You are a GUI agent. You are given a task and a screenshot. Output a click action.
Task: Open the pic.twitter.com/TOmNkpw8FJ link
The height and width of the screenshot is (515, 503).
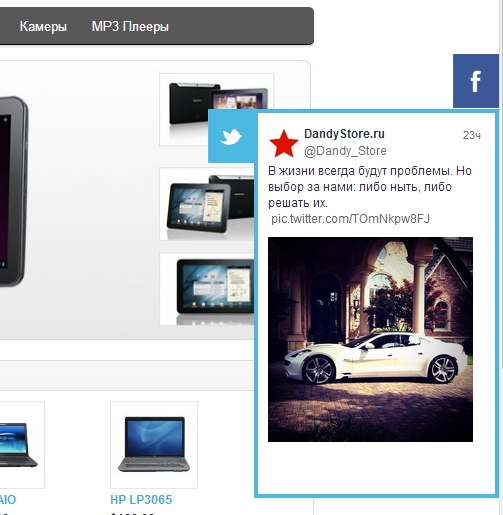[x=350, y=219]
